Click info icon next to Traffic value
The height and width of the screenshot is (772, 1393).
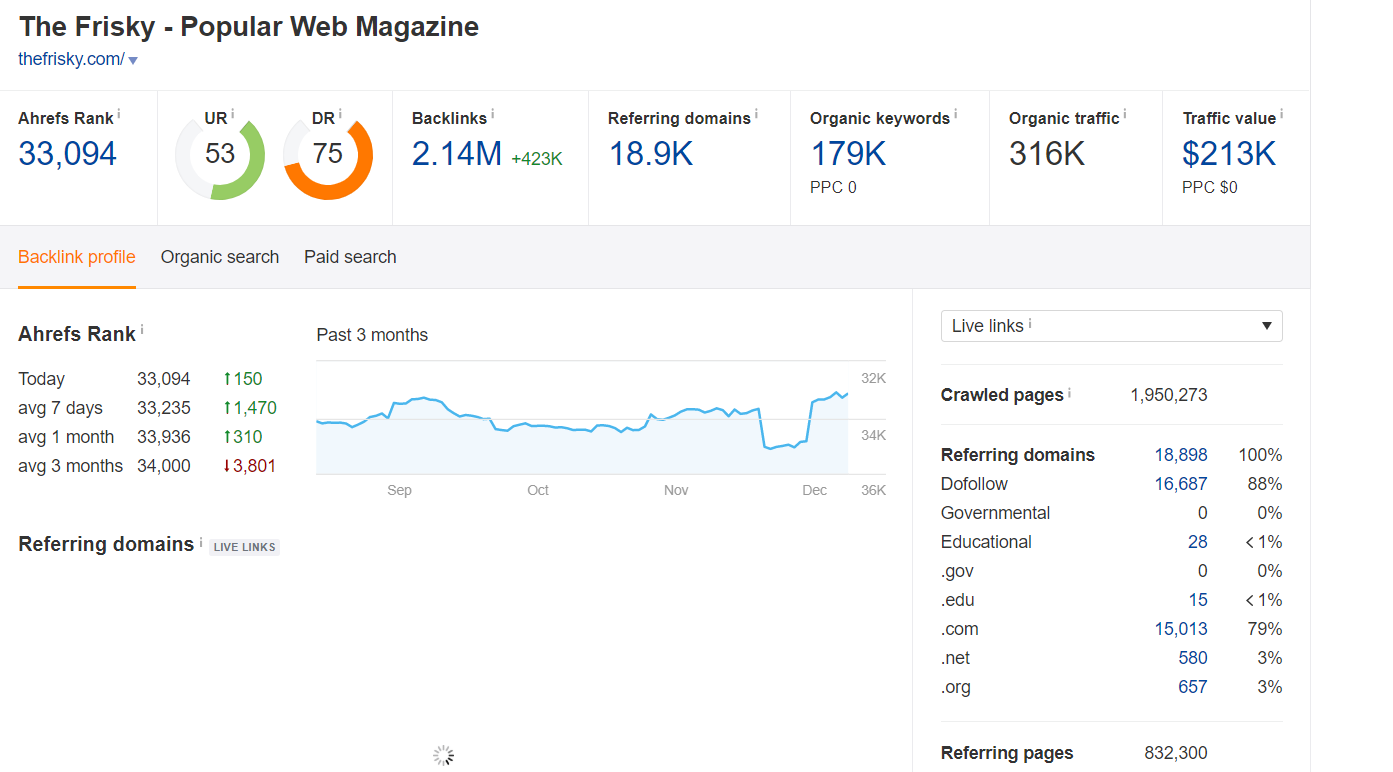[x=1282, y=115]
